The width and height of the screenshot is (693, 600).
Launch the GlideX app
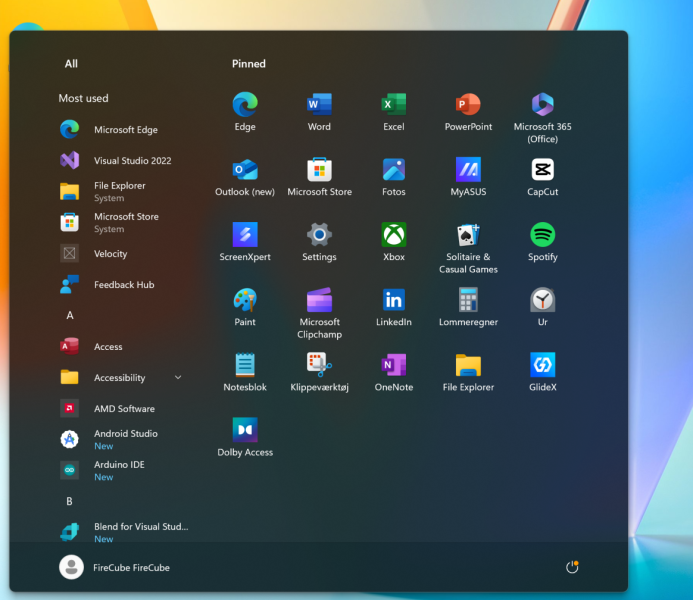tap(542, 372)
